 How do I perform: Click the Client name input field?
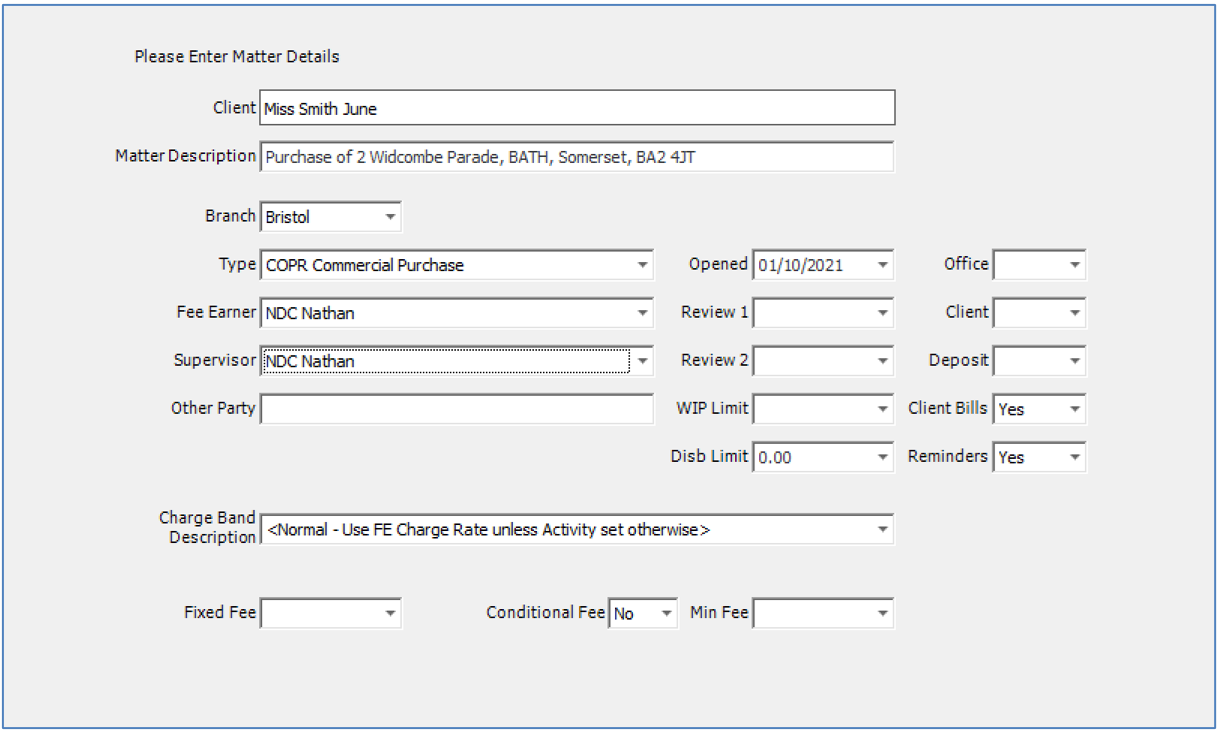click(x=576, y=109)
